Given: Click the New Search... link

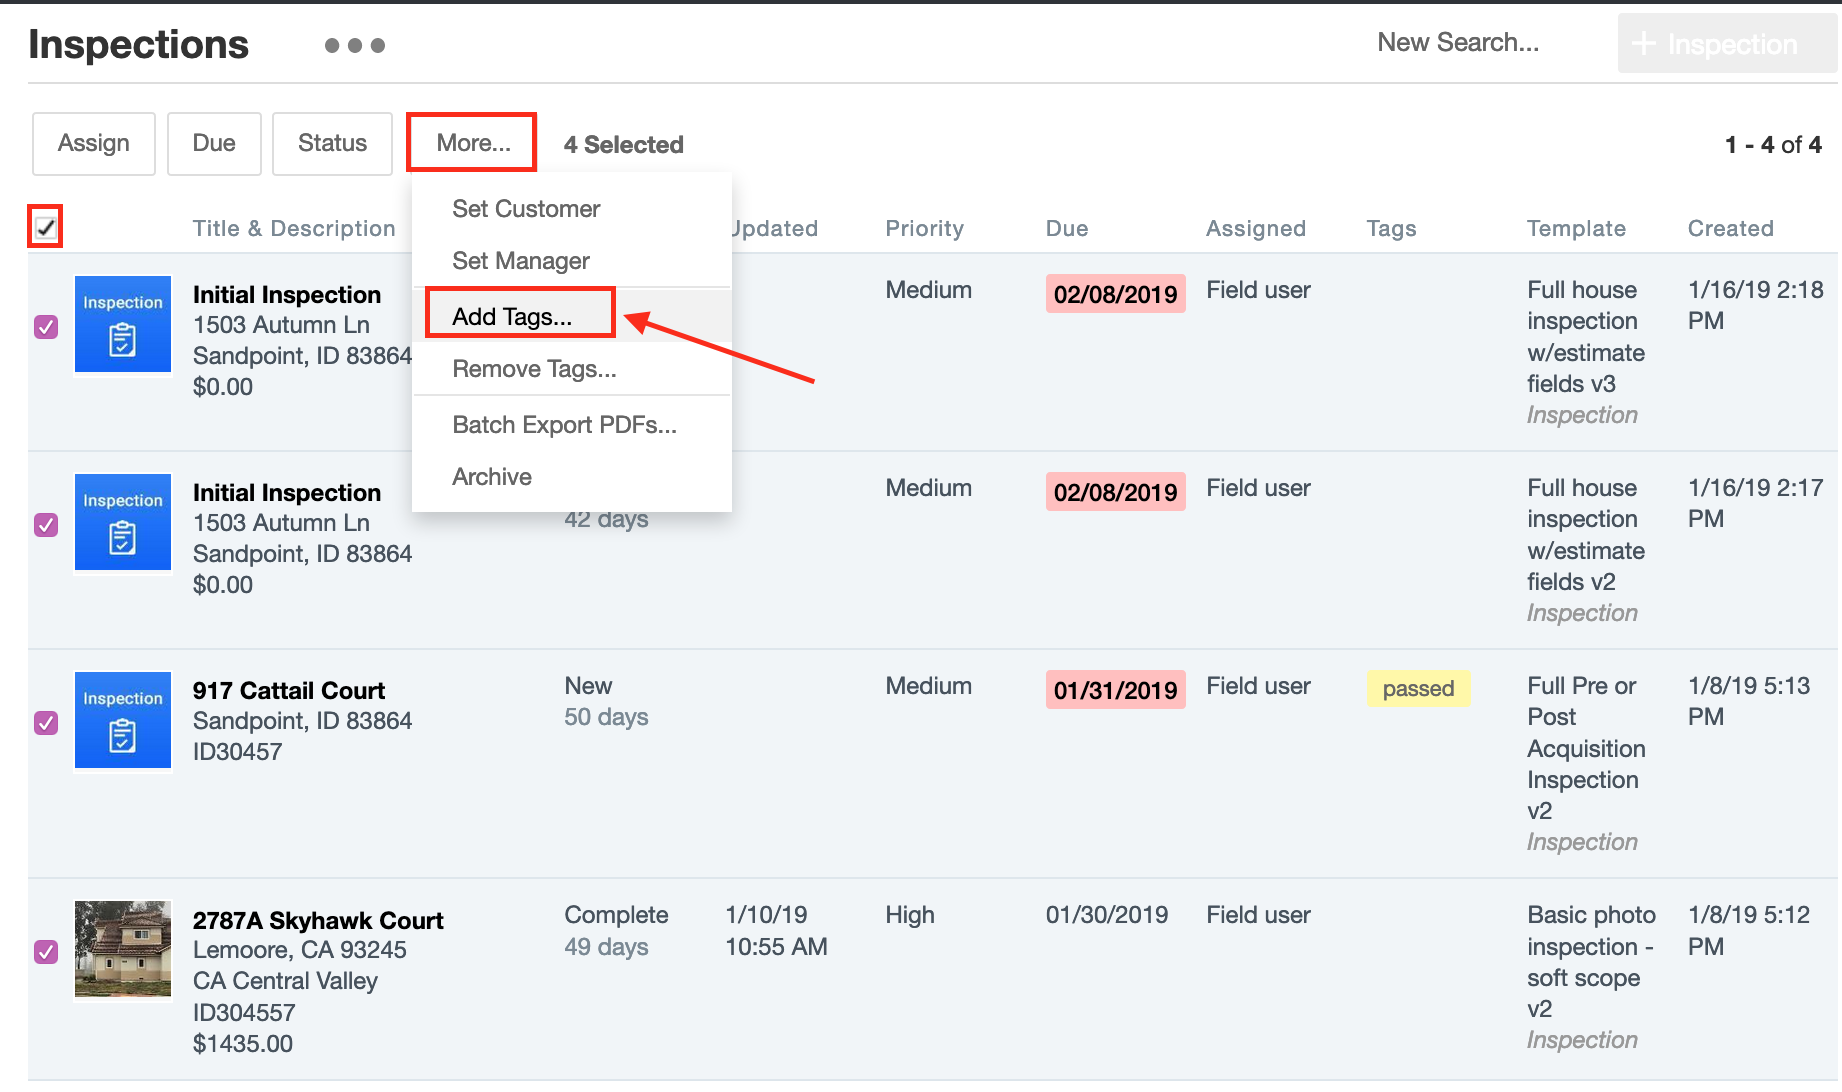Looking at the screenshot, I should tap(1457, 42).
